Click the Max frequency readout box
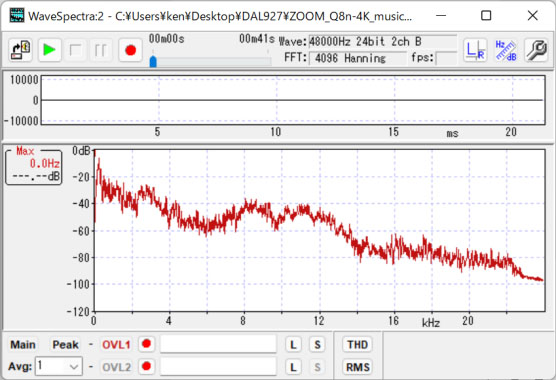This screenshot has height=380, width=556. pos(34,167)
